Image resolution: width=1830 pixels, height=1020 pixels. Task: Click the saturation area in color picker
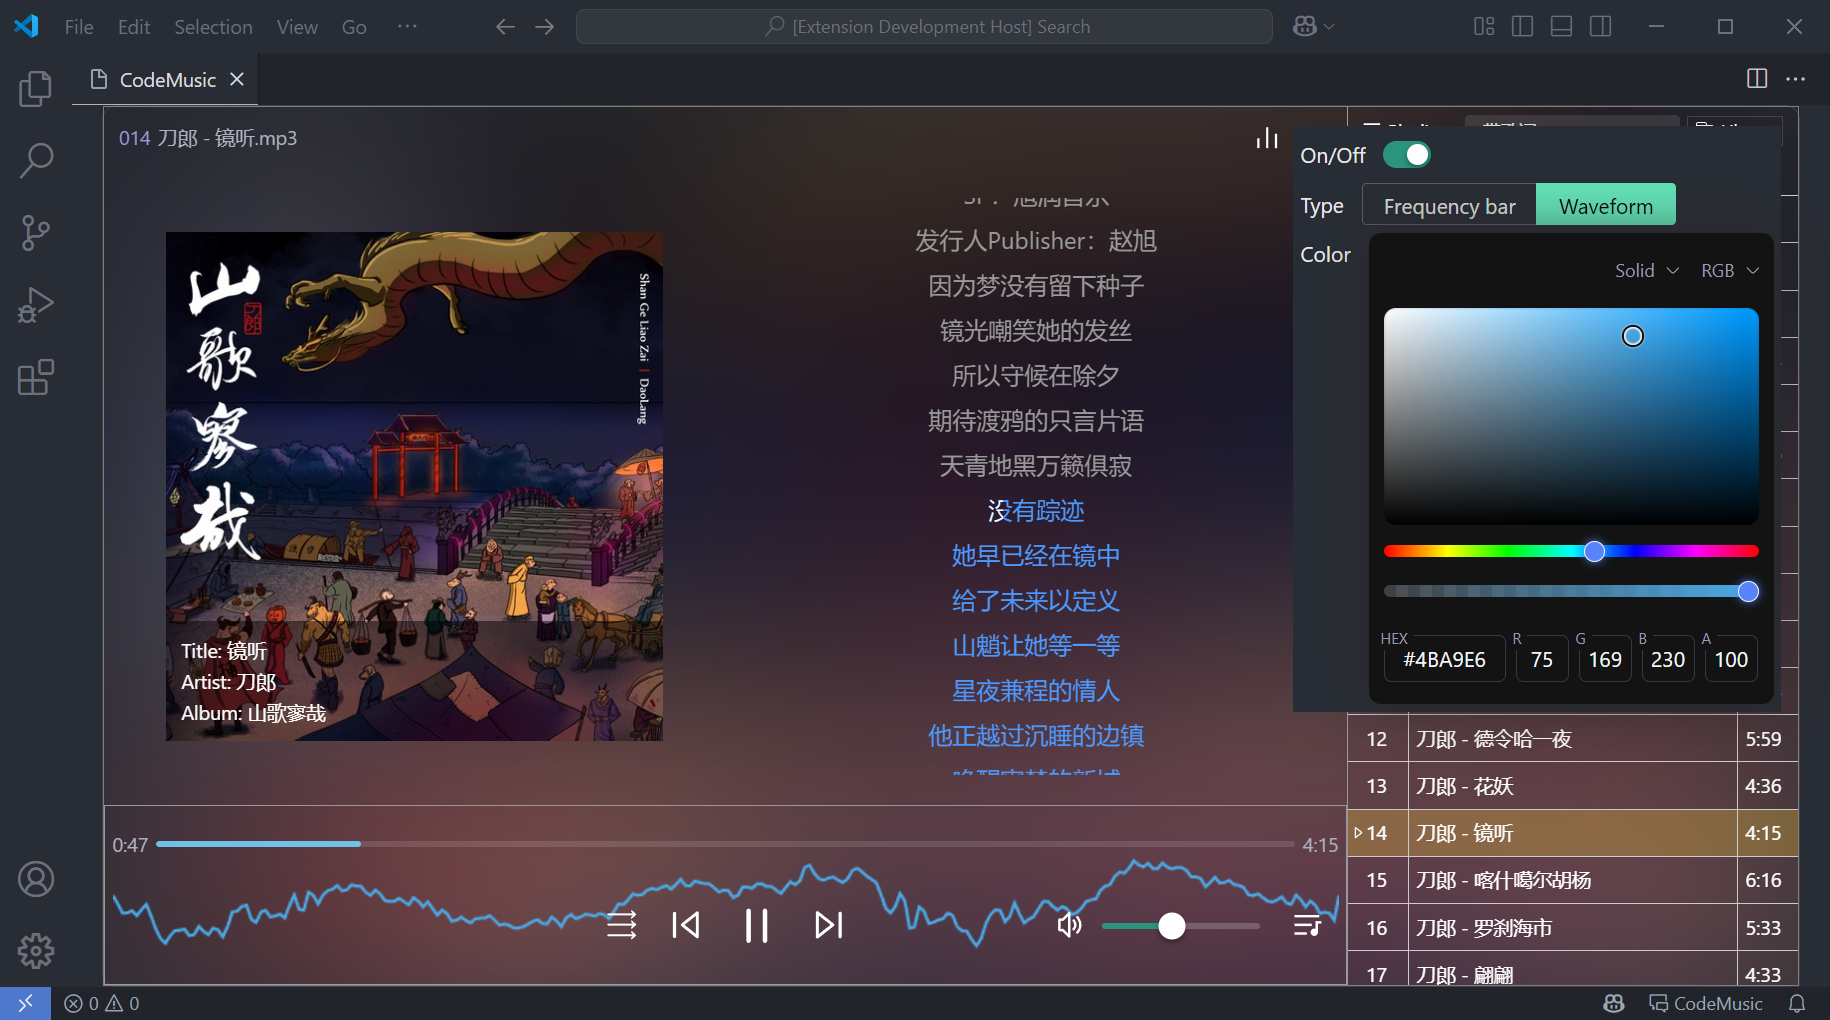tap(1571, 416)
